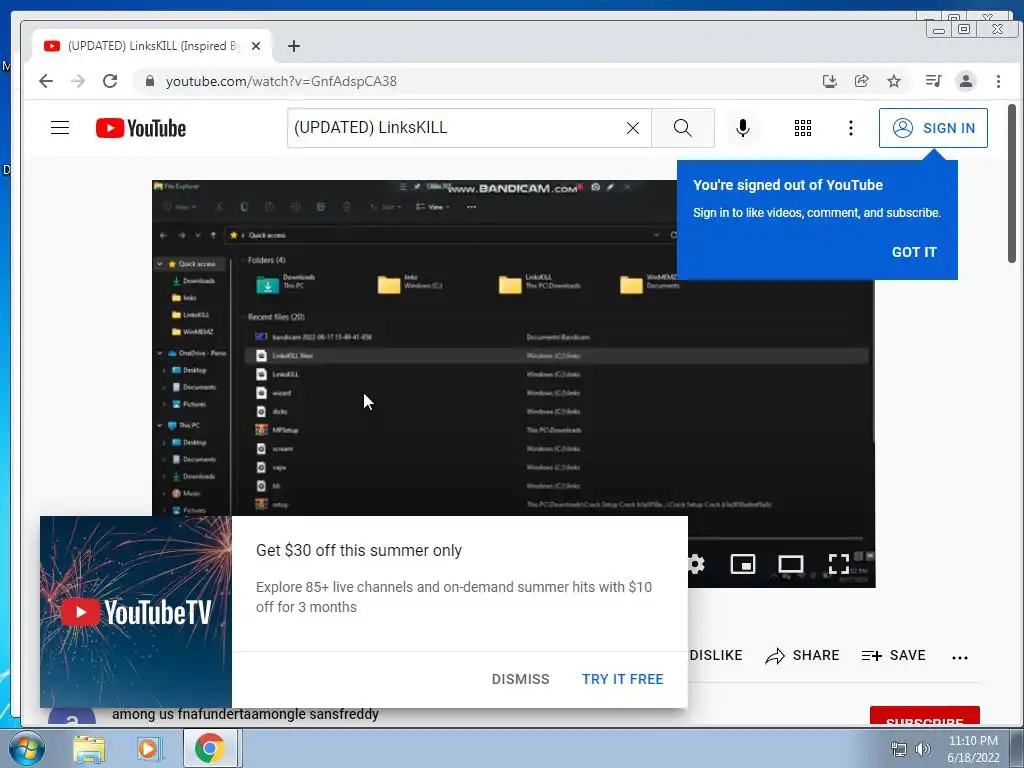Click the magnifier search button
Screen dimensions: 1024x768
click(x=682, y=128)
